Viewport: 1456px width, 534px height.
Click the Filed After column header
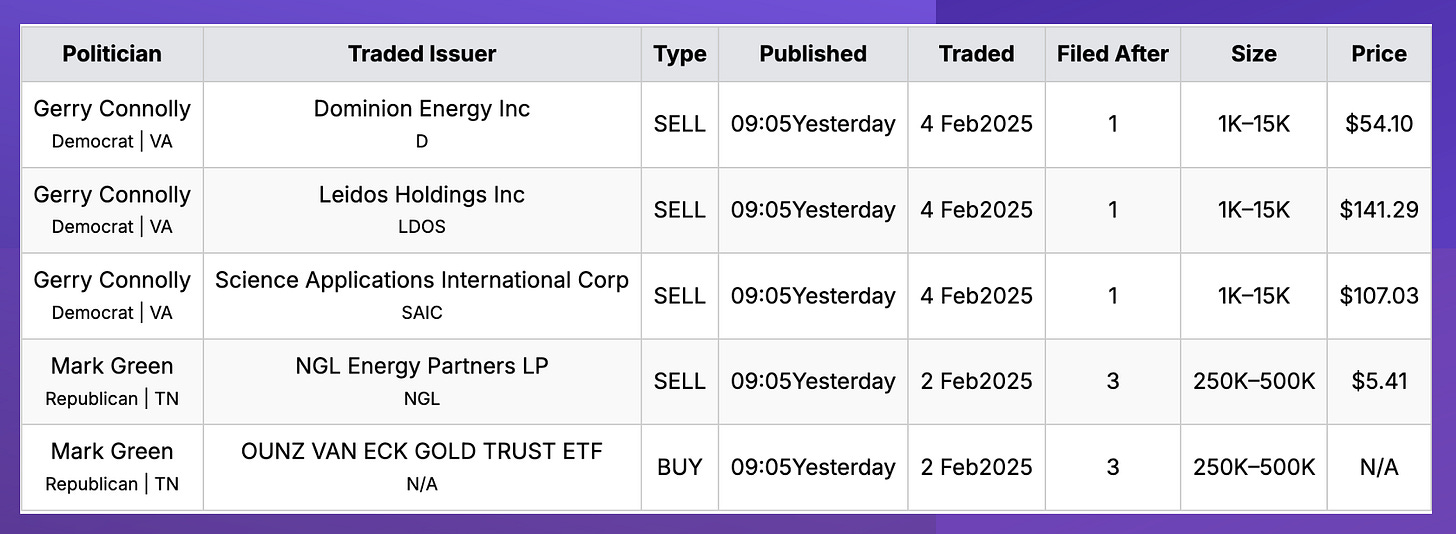tap(1113, 54)
